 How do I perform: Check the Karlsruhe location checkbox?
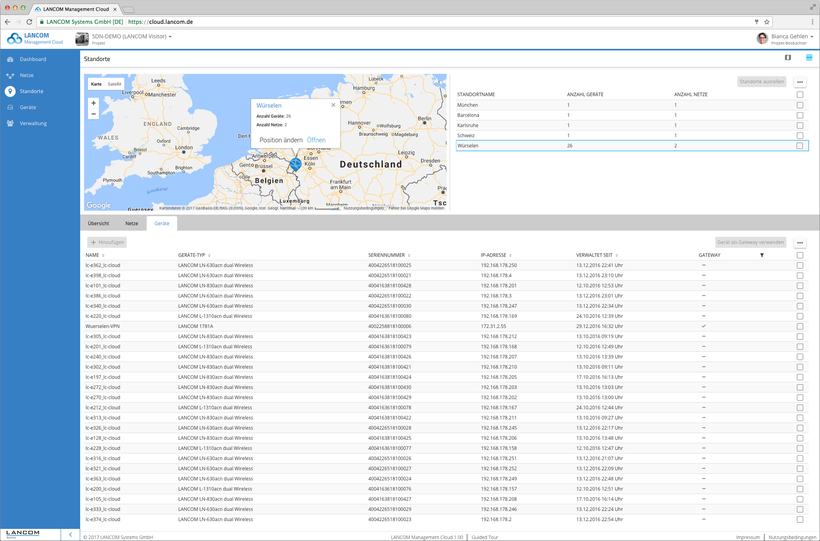(x=800, y=126)
